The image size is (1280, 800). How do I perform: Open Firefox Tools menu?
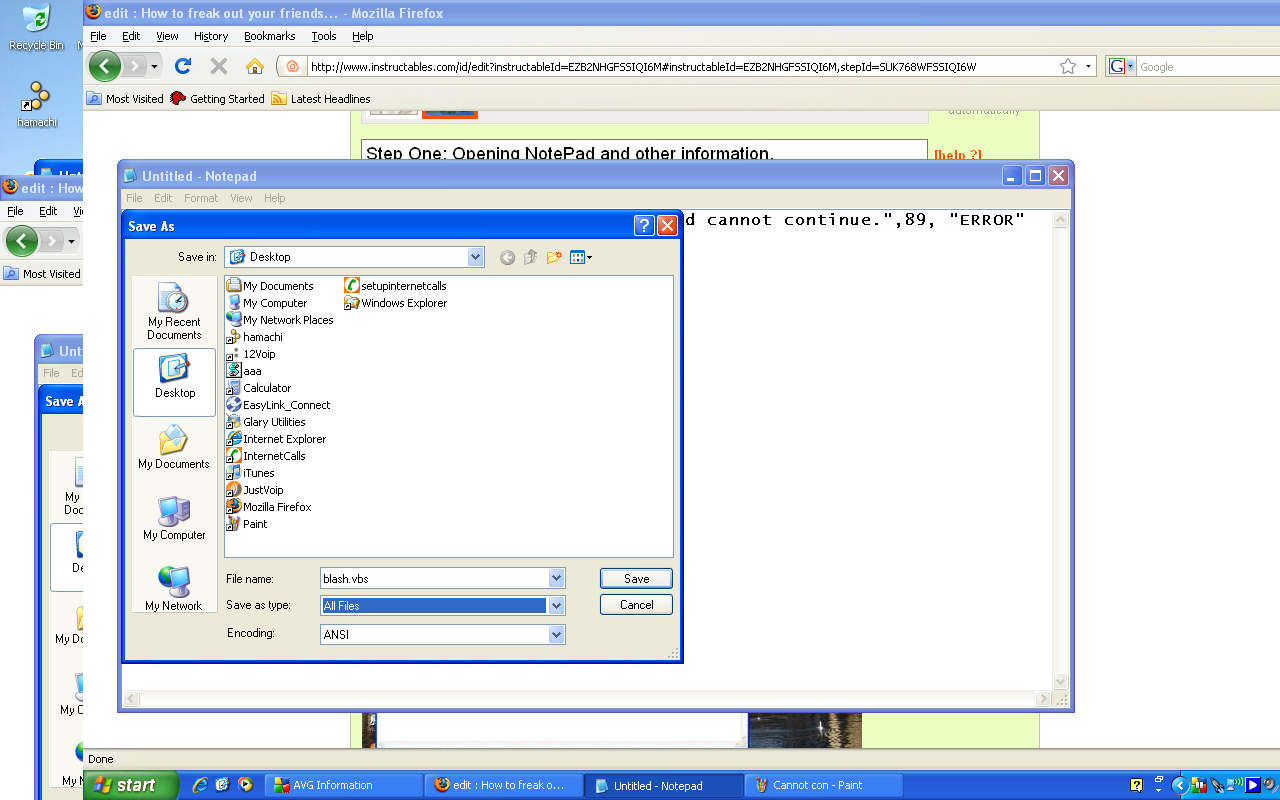point(324,36)
